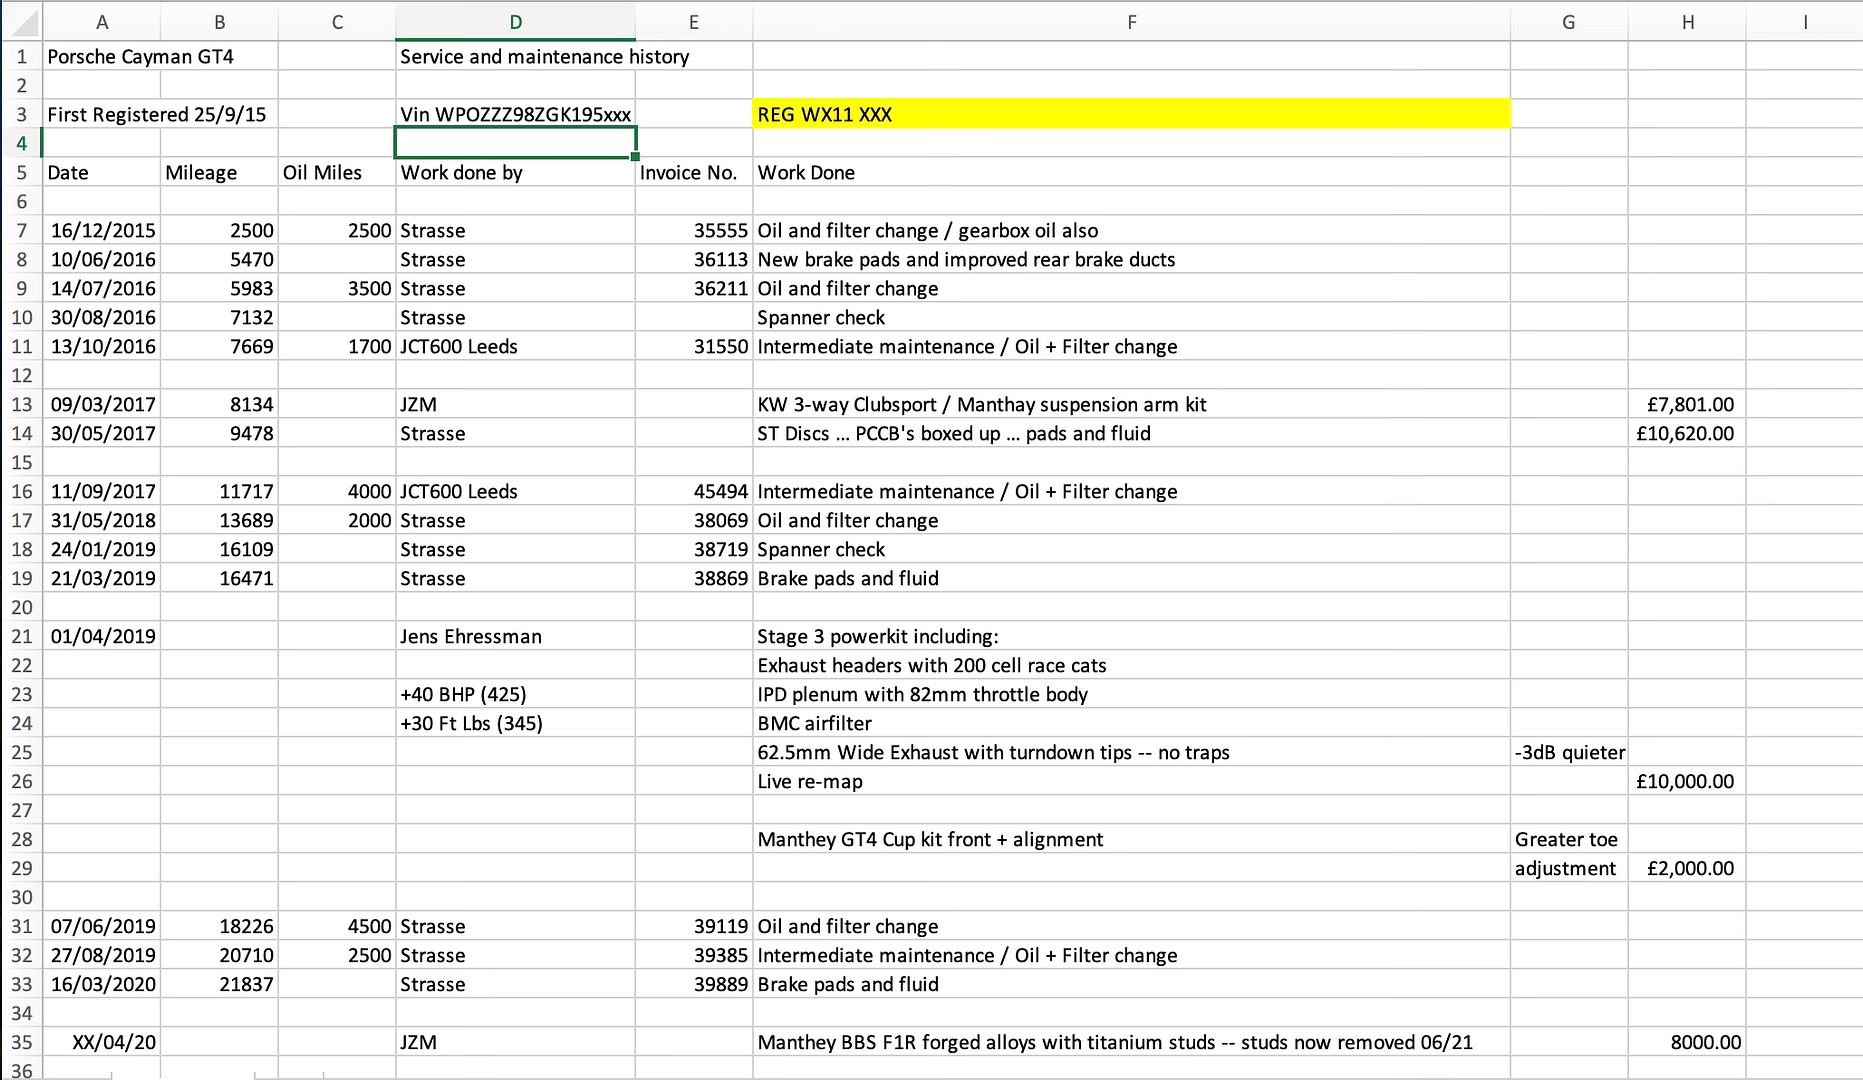1863x1080 pixels.
Task: Click 'KW 3-way Clubsport / Manthay suspension arm kit'
Action: 1131,404
